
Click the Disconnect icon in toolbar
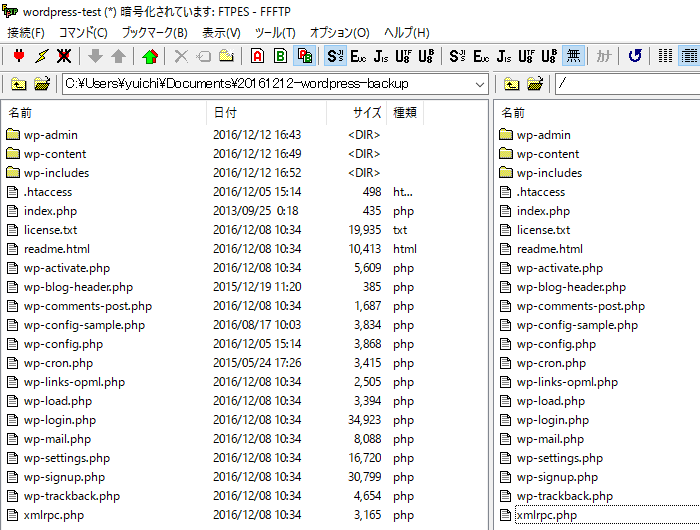65,56
